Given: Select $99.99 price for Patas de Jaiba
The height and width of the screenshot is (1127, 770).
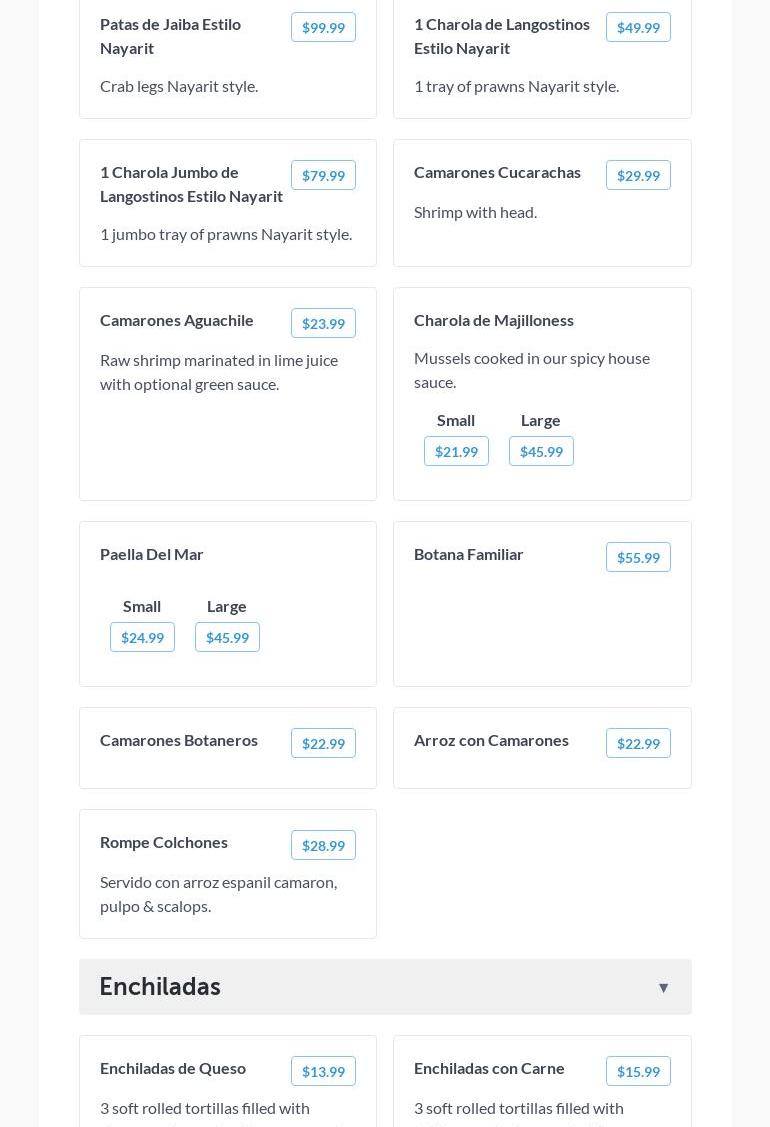Looking at the screenshot, I should coord(323,27).
